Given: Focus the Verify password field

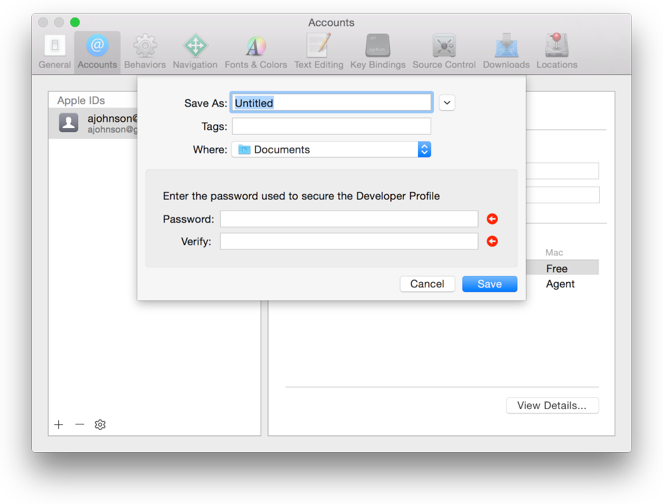Looking at the screenshot, I should click(349, 241).
